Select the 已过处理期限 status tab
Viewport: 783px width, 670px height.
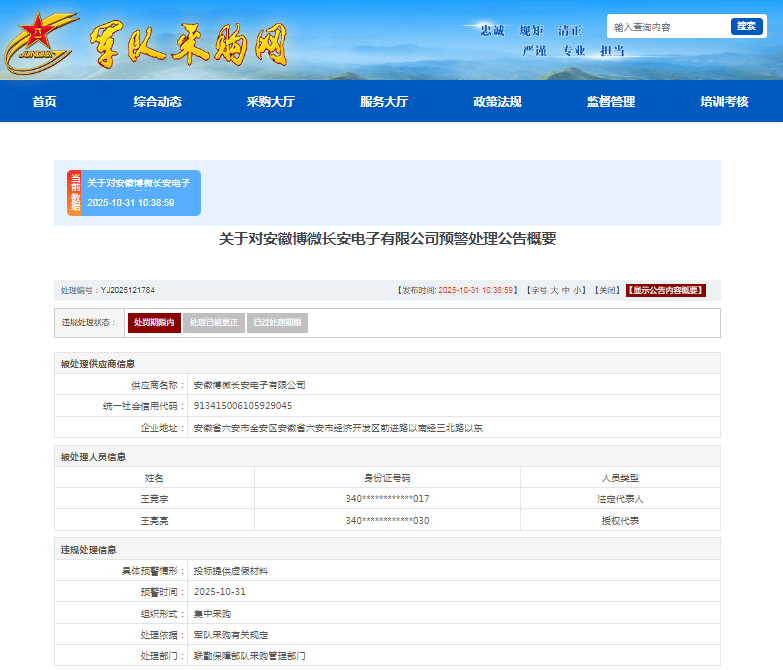(x=277, y=323)
